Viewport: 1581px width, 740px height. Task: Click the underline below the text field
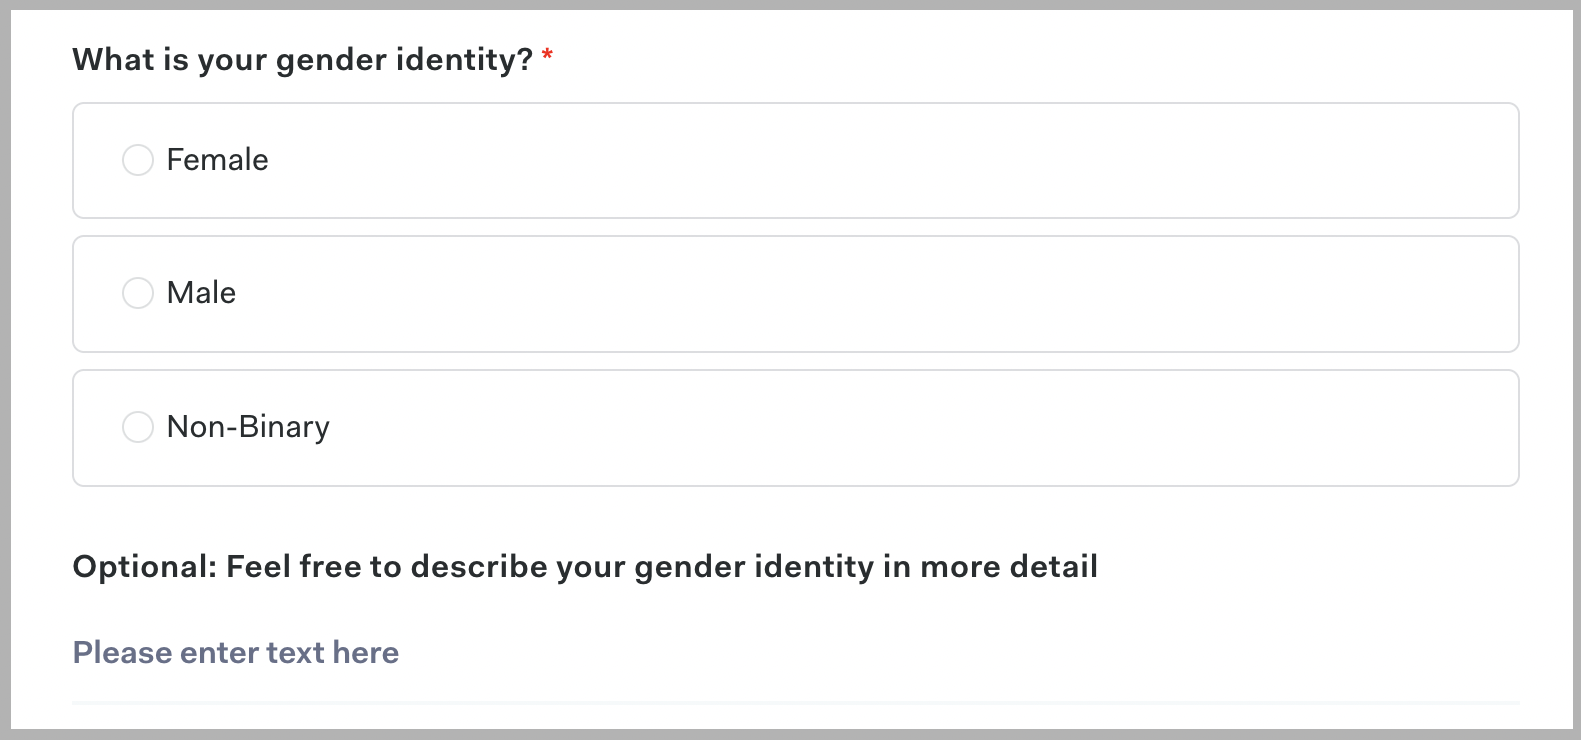pyautogui.click(x=795, y=703)
